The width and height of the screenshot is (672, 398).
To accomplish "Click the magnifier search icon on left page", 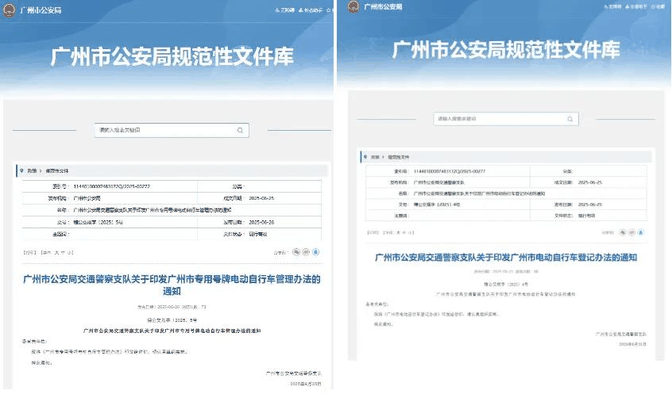I will (x=240, y=130).
